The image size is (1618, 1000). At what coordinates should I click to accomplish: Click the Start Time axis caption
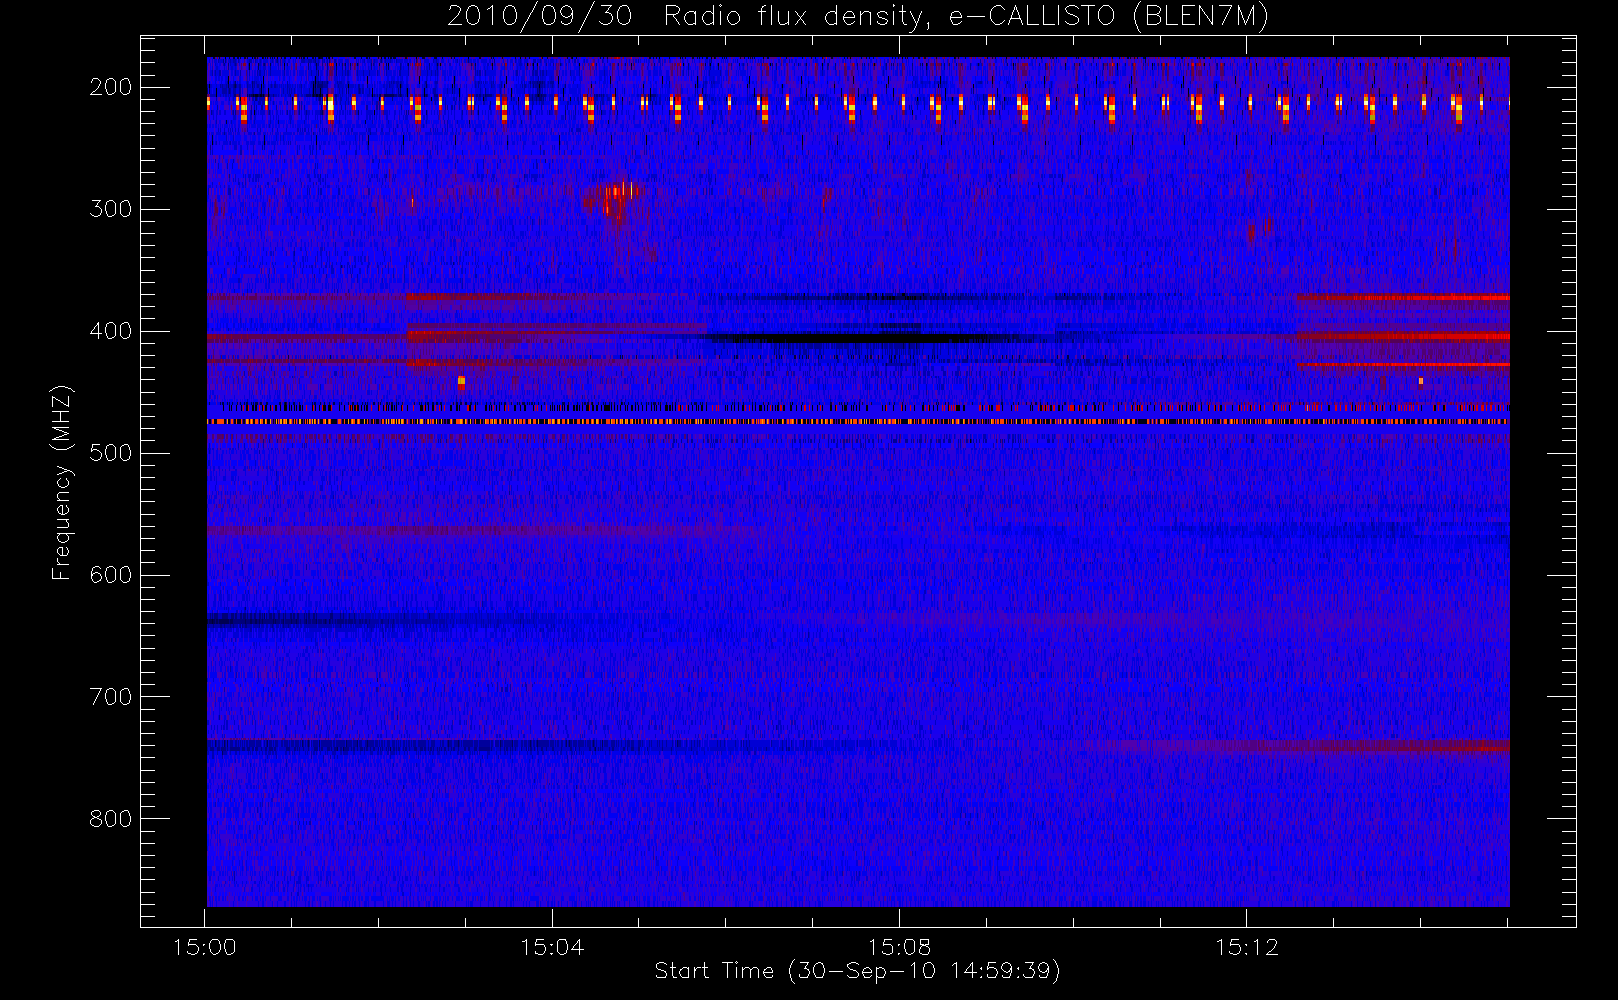pyautogui.click(x=858, y=971)
